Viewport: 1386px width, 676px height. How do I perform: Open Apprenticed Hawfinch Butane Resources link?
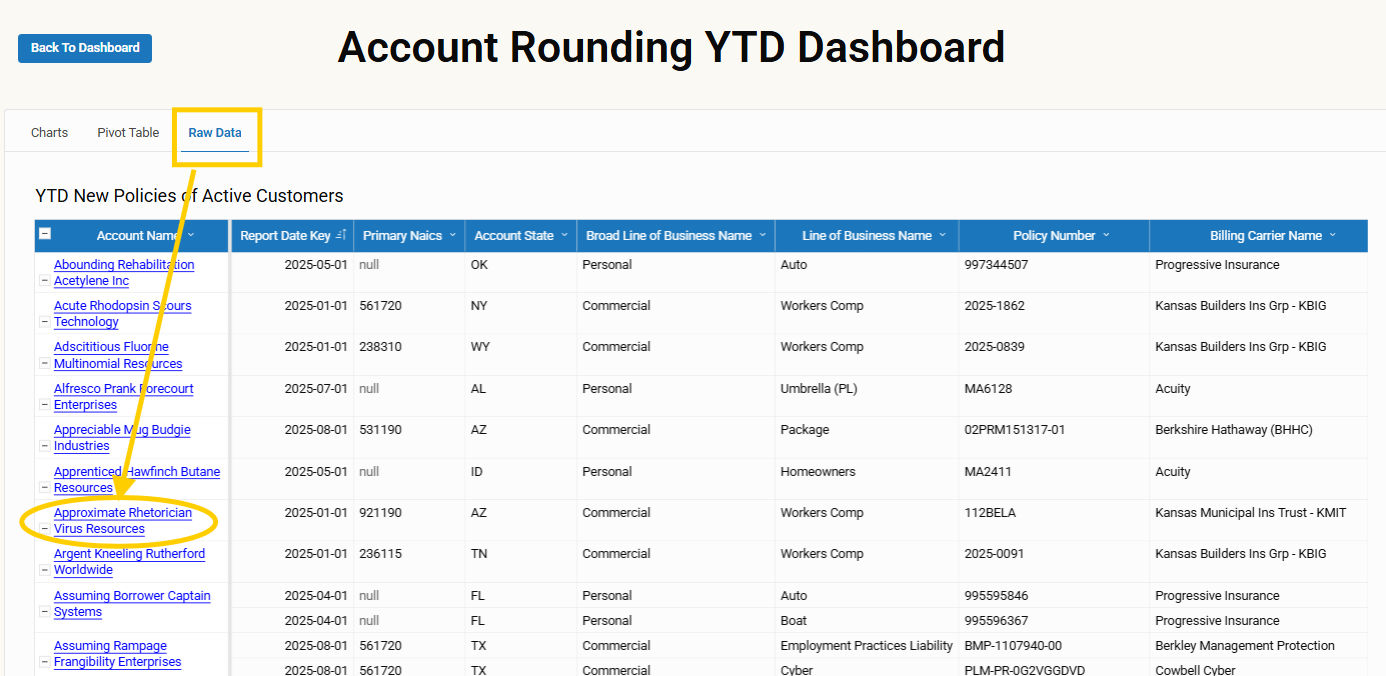click(137, 480)
